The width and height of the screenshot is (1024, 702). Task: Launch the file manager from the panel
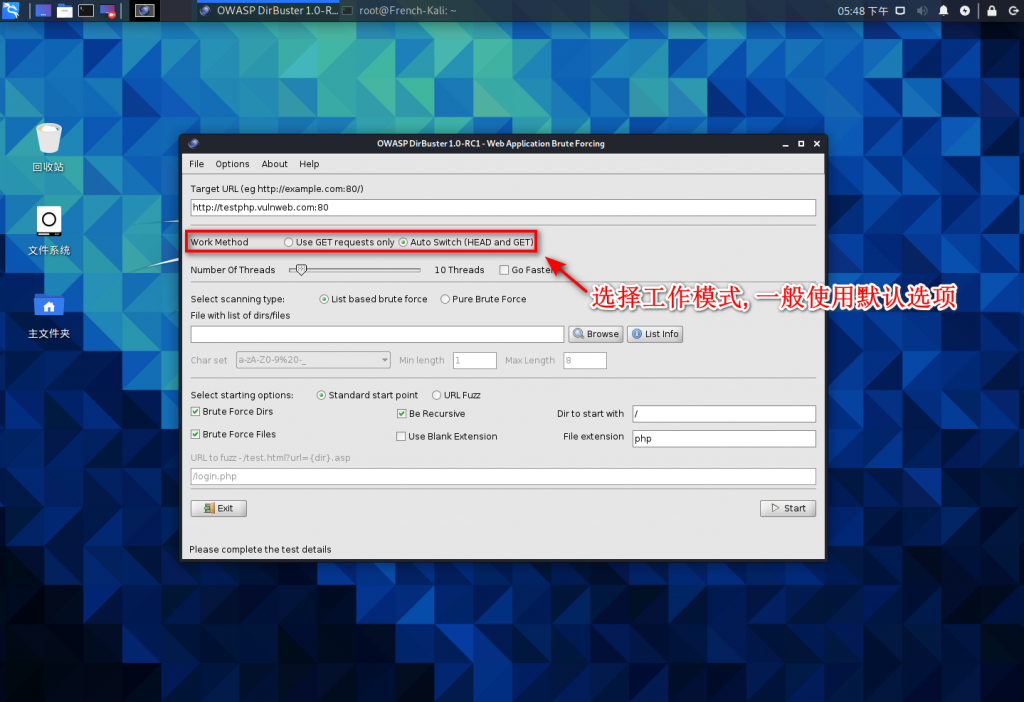[x=65, y=10]
